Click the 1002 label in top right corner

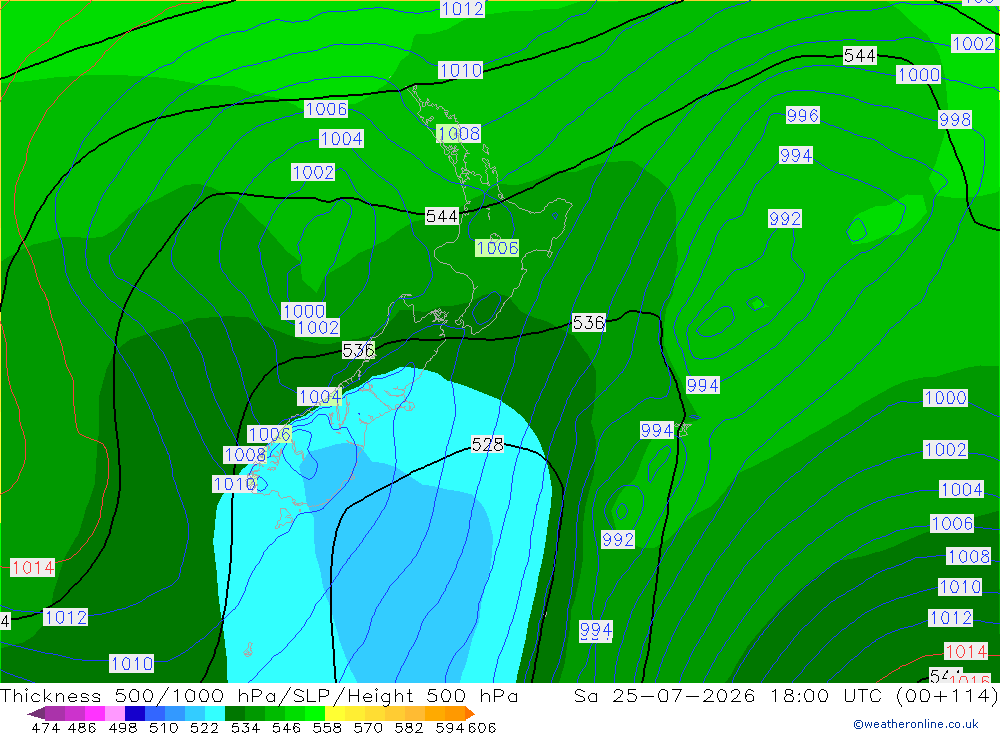click(973, 43)
